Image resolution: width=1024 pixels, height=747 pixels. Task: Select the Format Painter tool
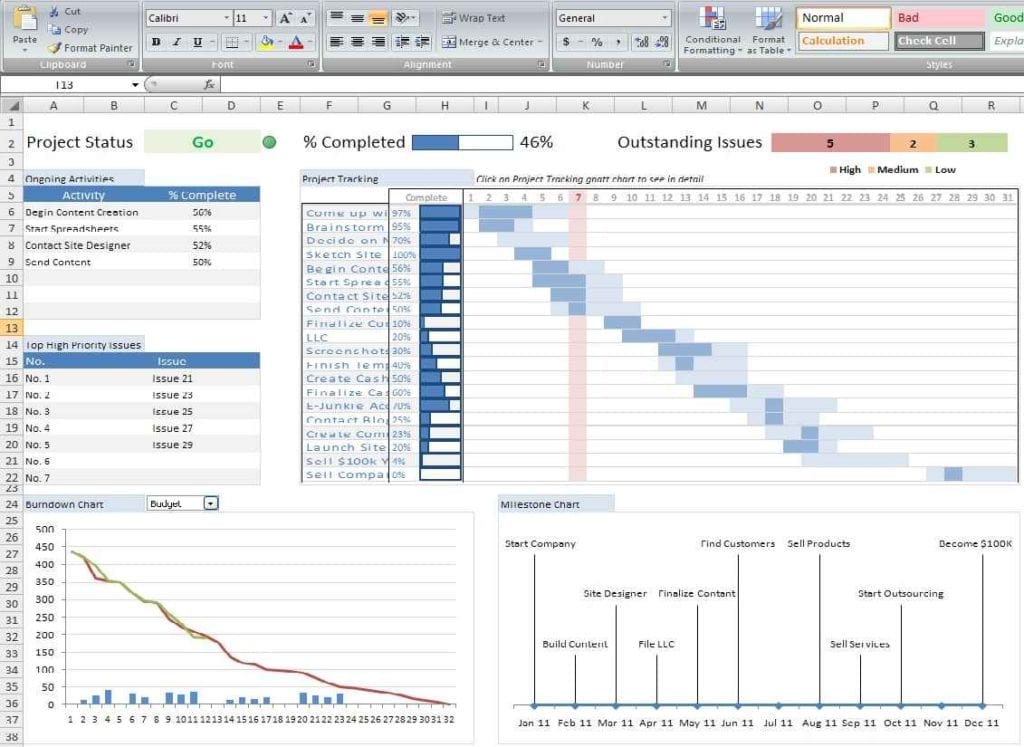pyautogui.click(x=90, y=47)
